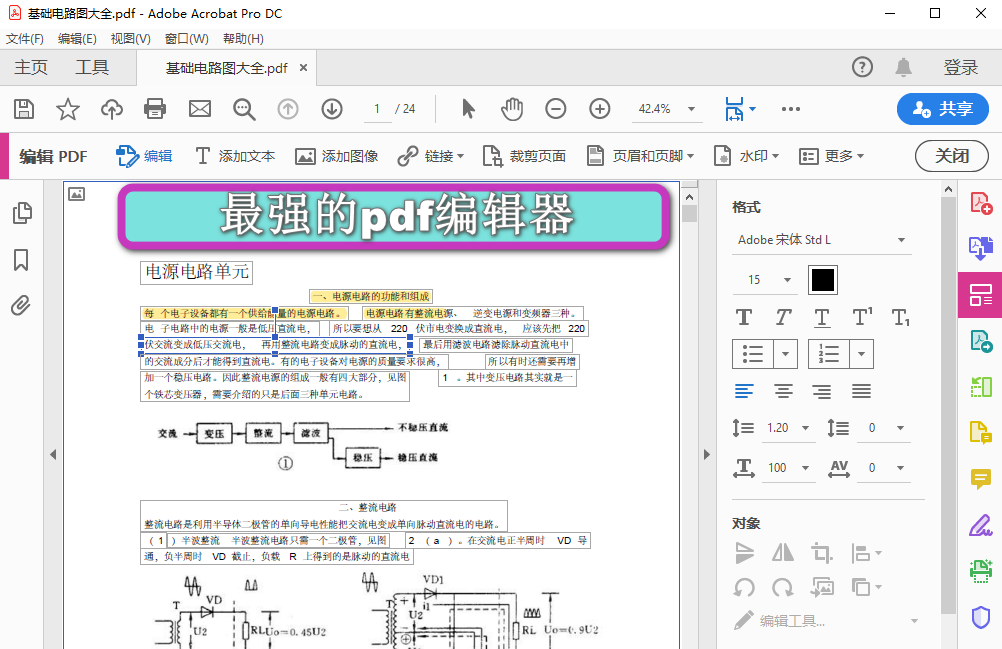The width and height of the screenshot is (1002, 649).
Task: Crop the selected image object
Action: coord(822,553)
